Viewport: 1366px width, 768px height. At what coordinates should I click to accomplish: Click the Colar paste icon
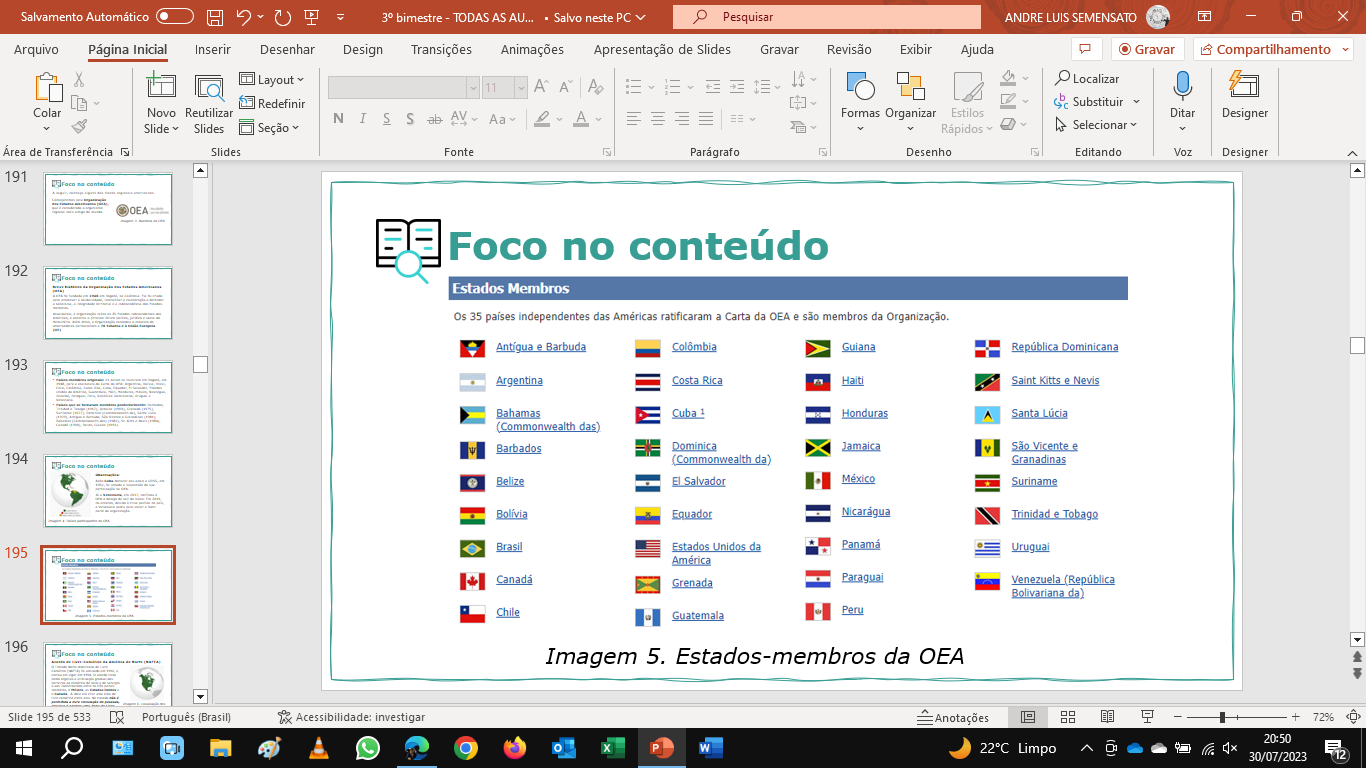tap(47, 88)
